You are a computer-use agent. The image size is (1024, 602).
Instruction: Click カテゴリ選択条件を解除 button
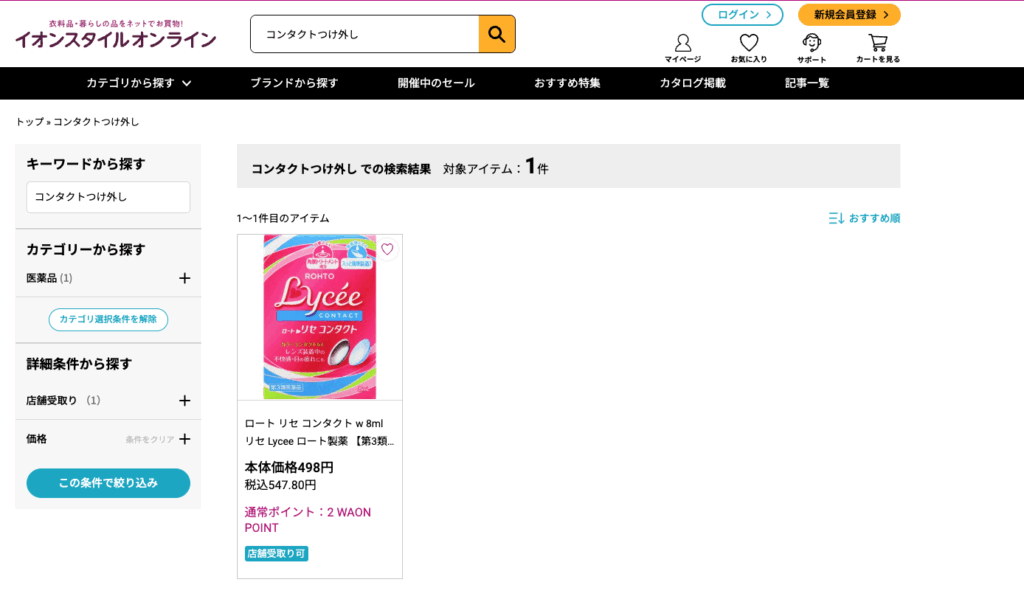coord(108,319)
